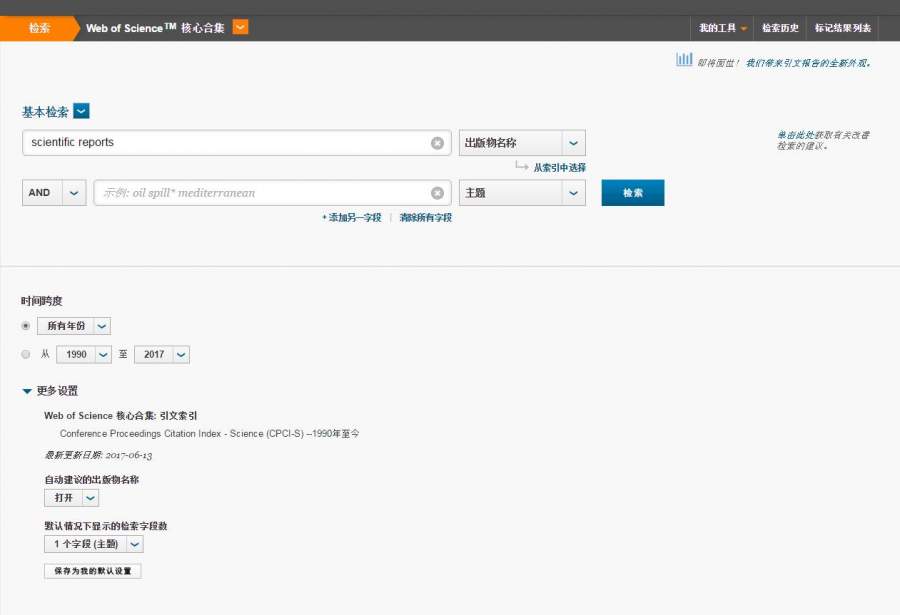Click the Web of Science 核心合集: 引文索引 heading

[x=121, y=416]
